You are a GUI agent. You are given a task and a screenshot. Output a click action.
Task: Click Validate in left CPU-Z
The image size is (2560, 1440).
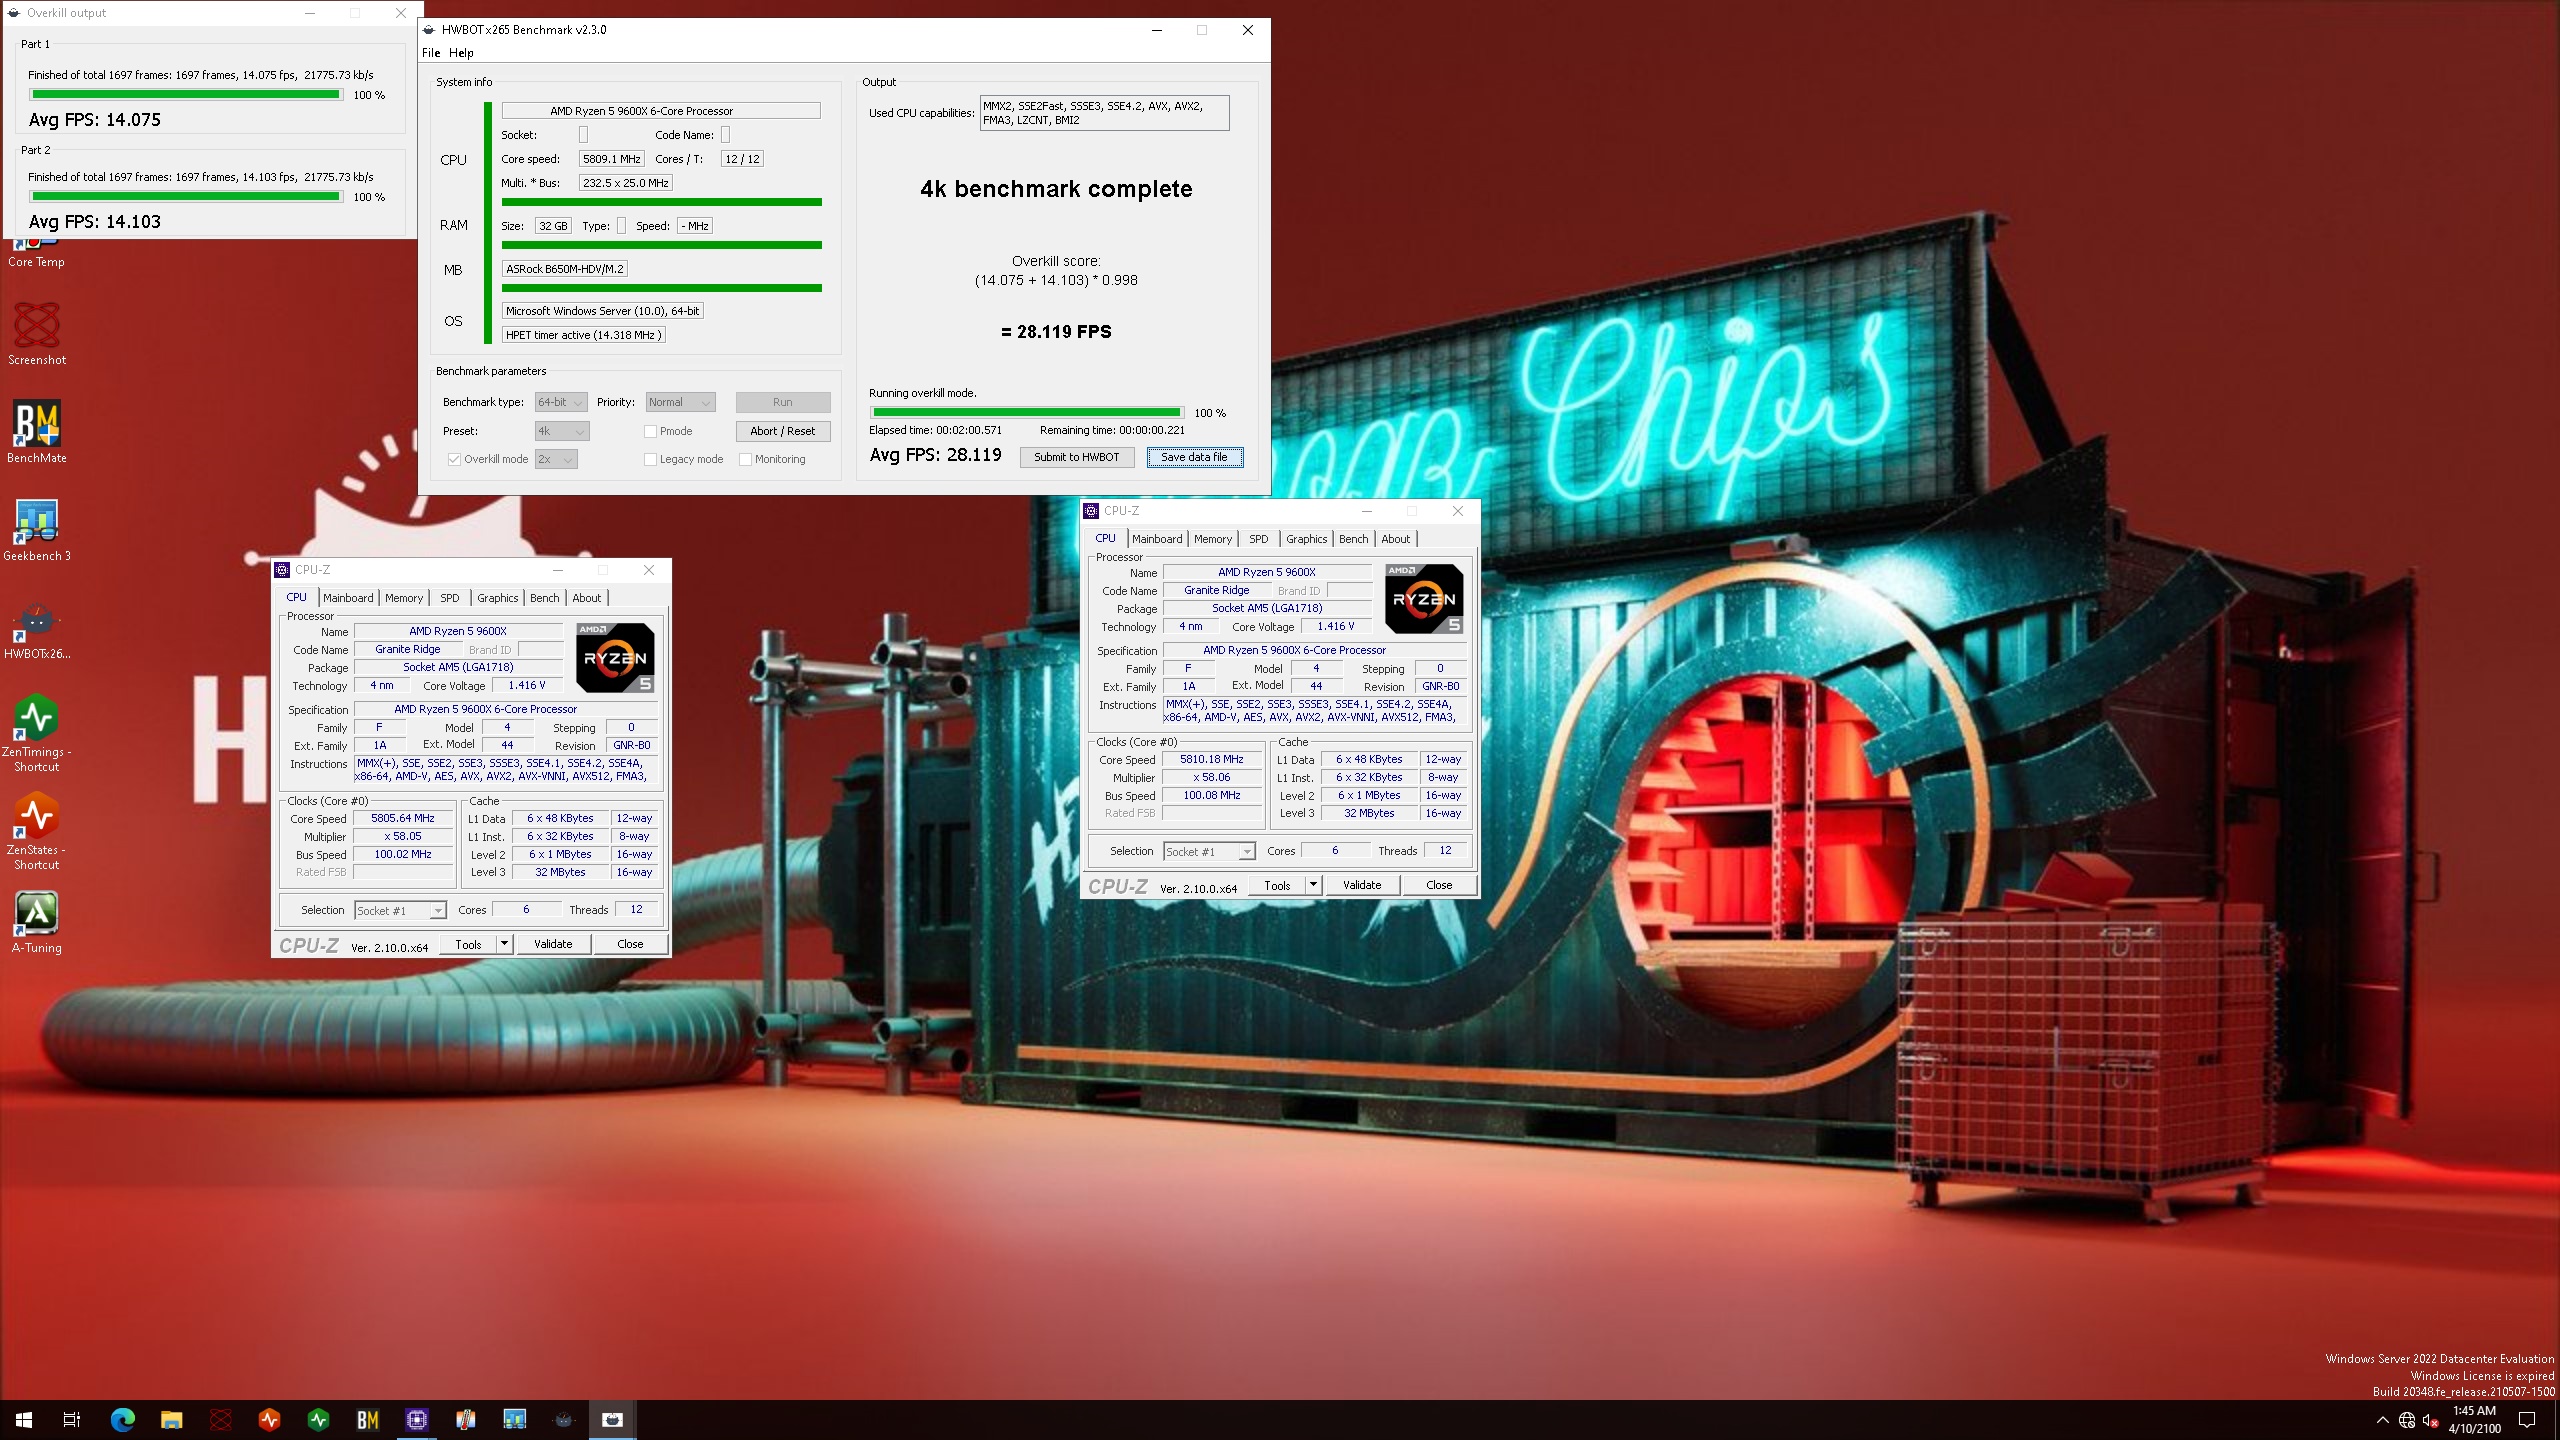pyautogui.click(x=553, y=943)
